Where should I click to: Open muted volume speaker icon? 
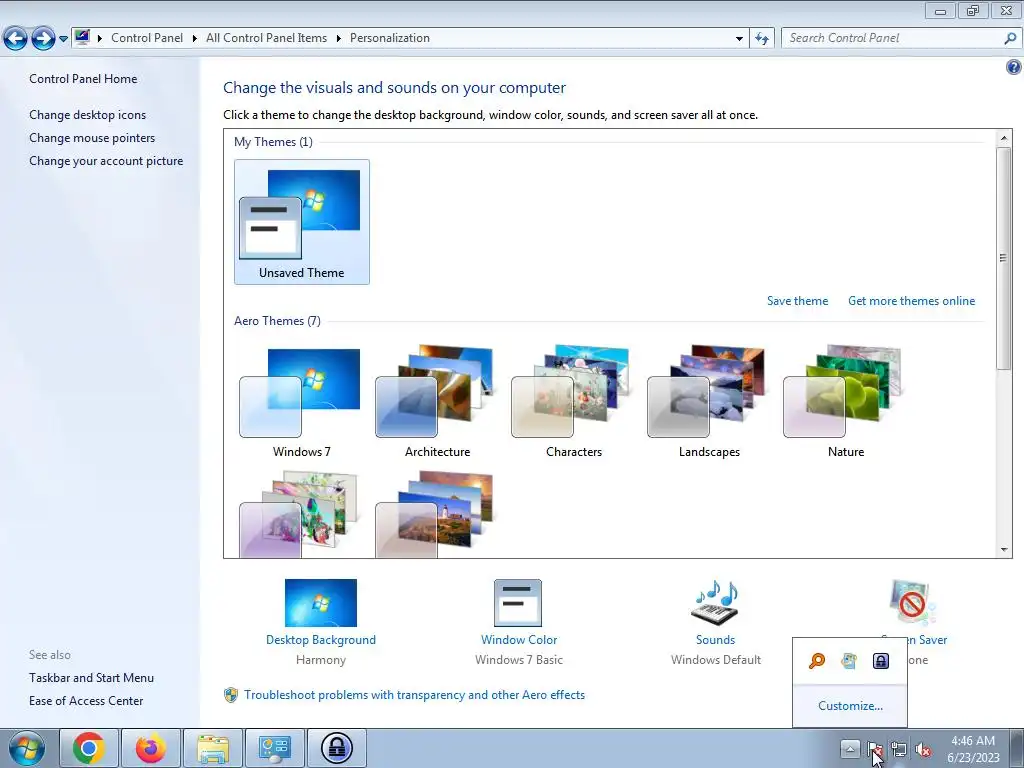[923, 749]
